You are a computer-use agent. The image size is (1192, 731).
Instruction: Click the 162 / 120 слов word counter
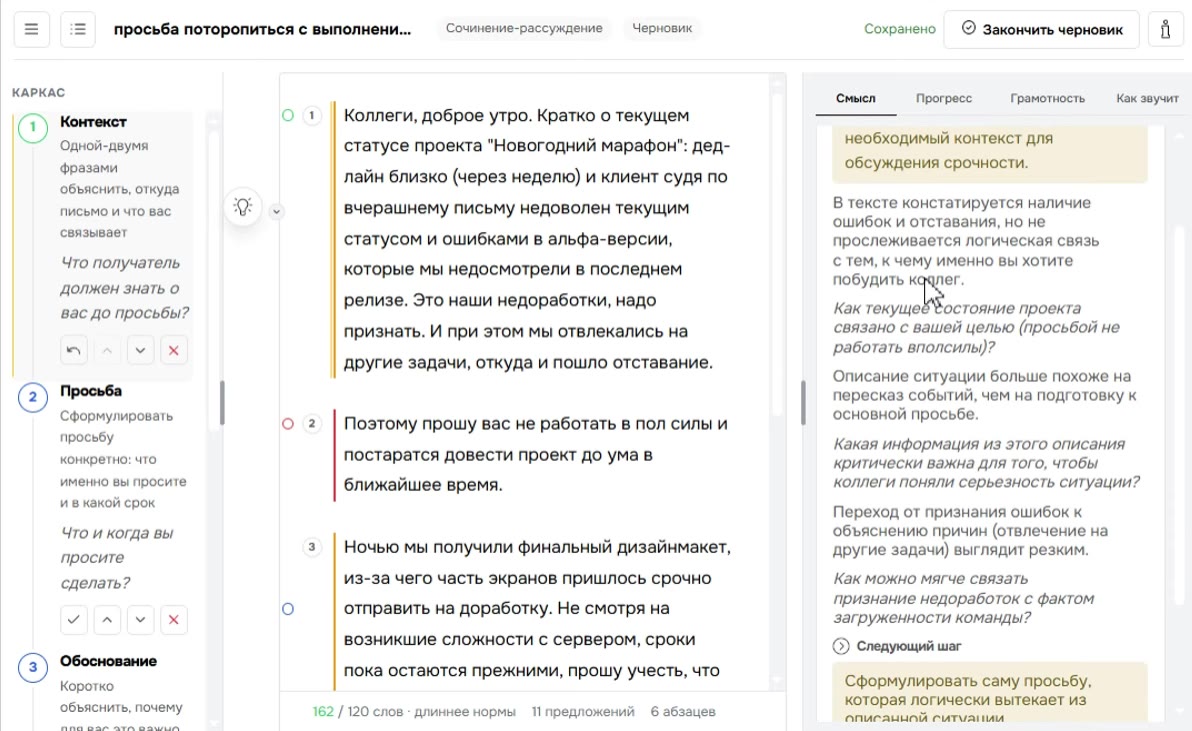click(414, 712)
